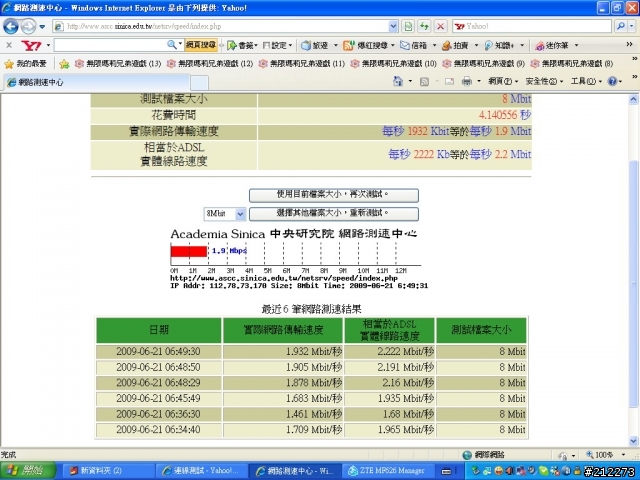Screen dimensions: 640x480
Task: Open the 網頁 (Page) menu
Action: [x=503, y=82]
